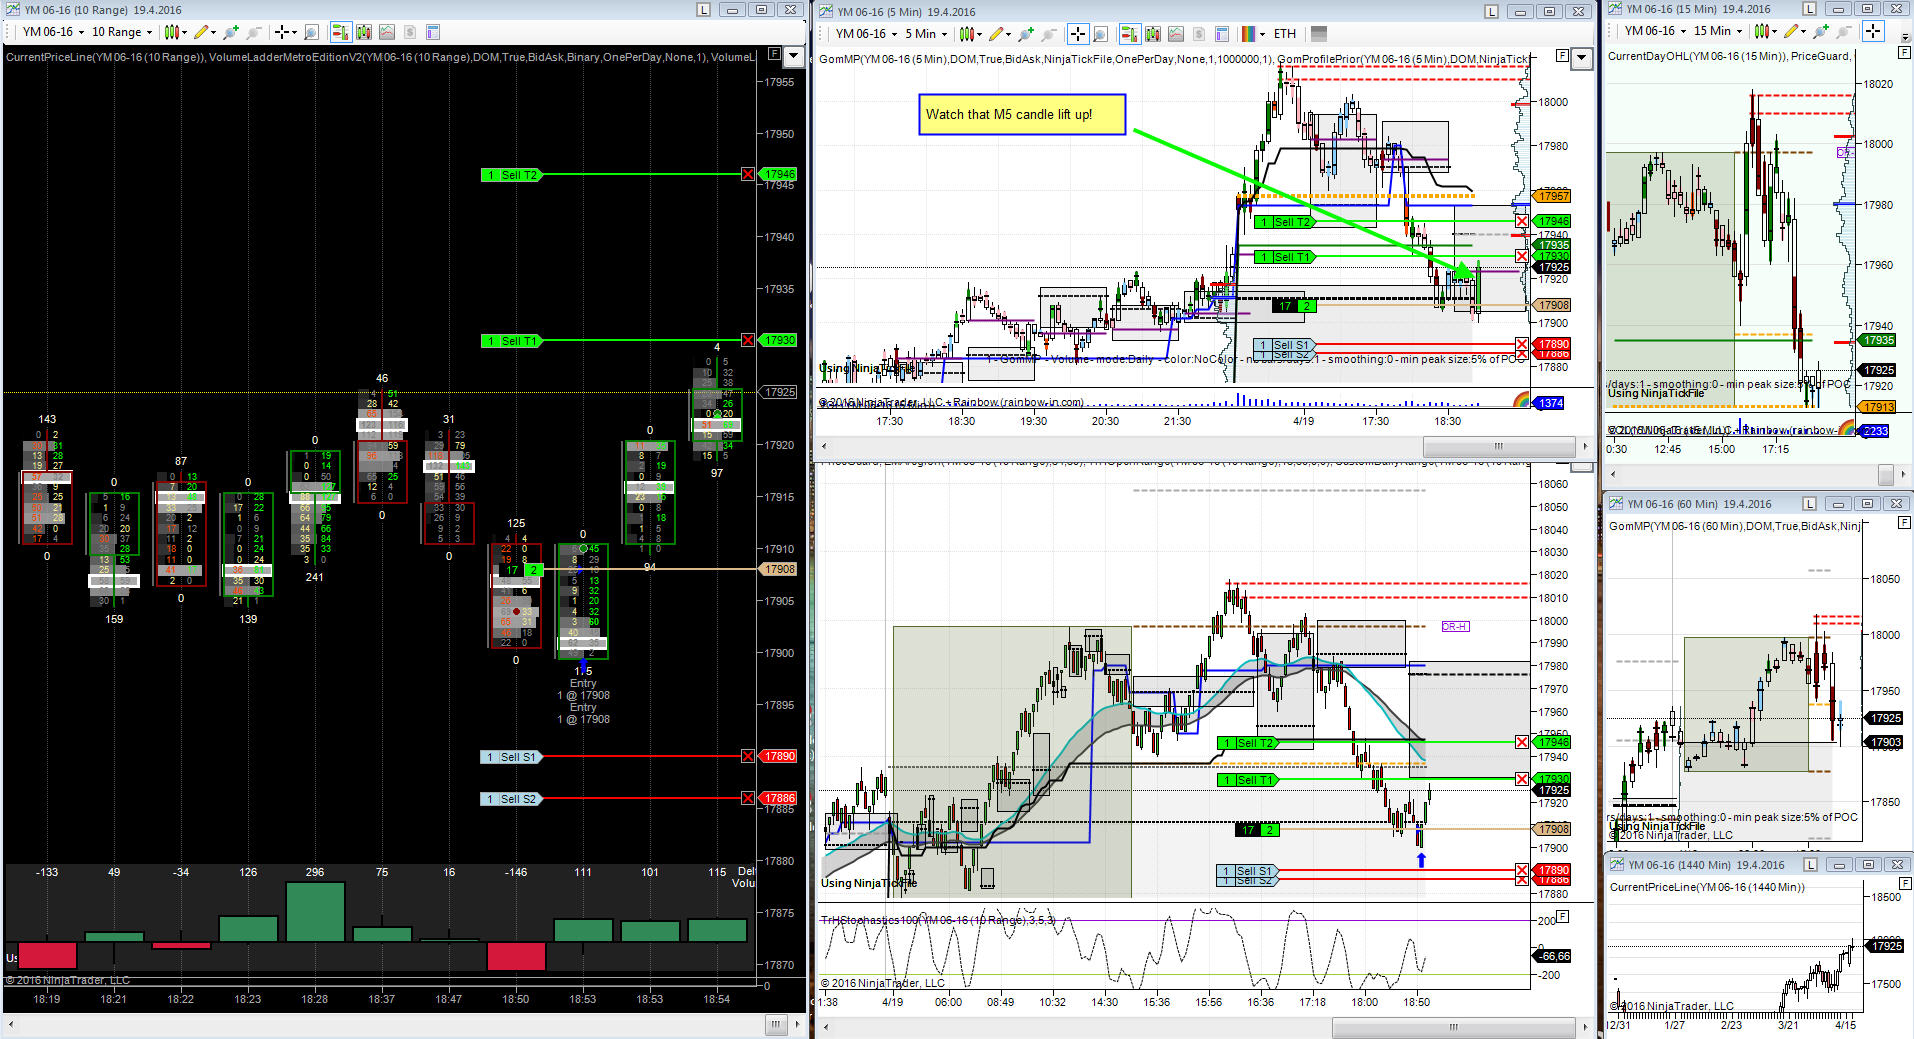
Task: Click scrollbar thumb under the lower middle chart
Action: pyautogui.click(x=1453, y=1027)
